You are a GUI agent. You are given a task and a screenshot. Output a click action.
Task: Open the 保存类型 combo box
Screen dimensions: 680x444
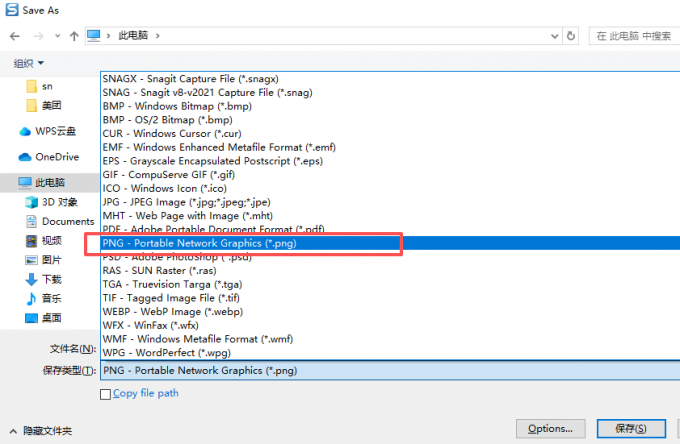click(390, 371)
